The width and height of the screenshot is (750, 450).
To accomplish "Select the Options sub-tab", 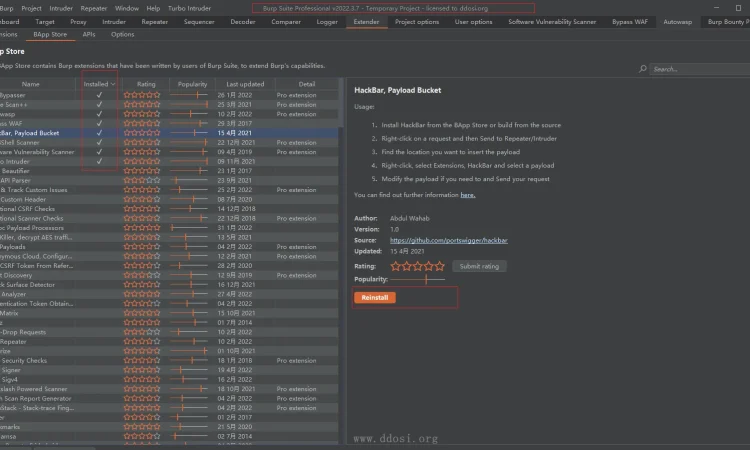I will click(122, 34).
